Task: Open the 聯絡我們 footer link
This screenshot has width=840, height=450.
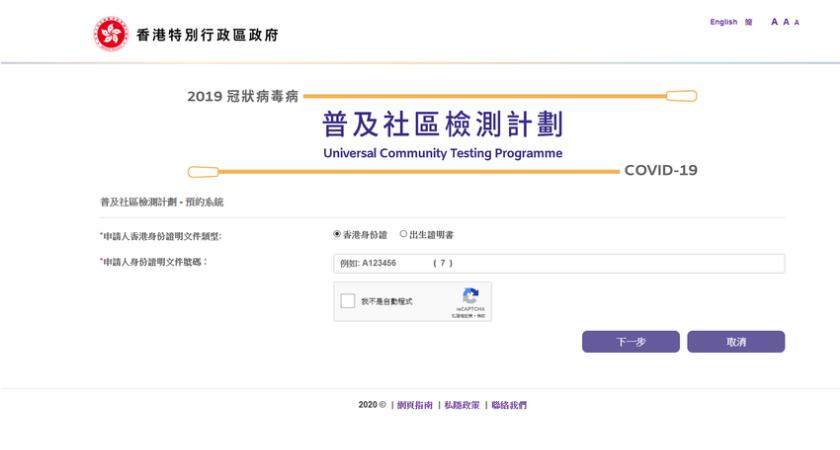Action: [508, 405]
